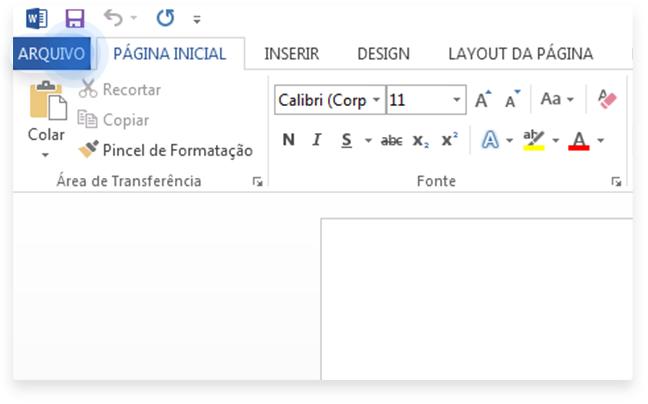Apply red font color
Screen dimensions: 648x404
tap(579, 140)
